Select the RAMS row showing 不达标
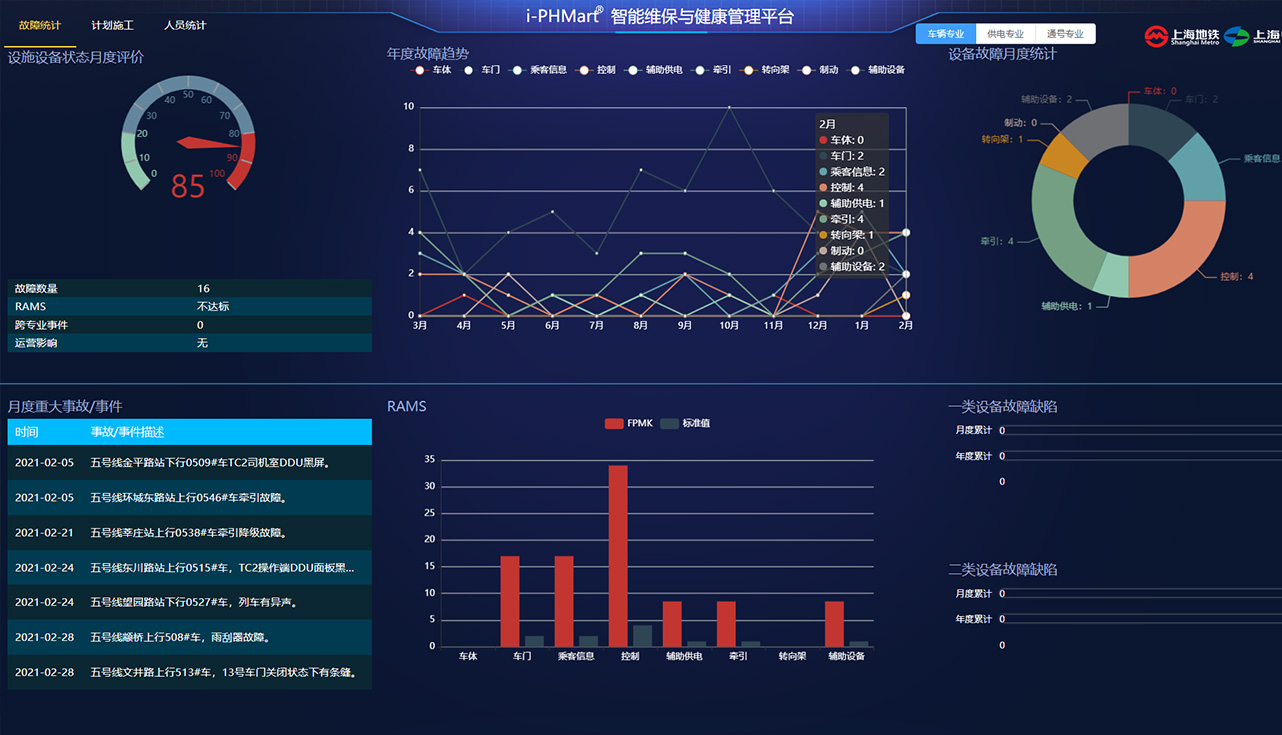The height and width of the screenshot is (735, 1282). 190,306
